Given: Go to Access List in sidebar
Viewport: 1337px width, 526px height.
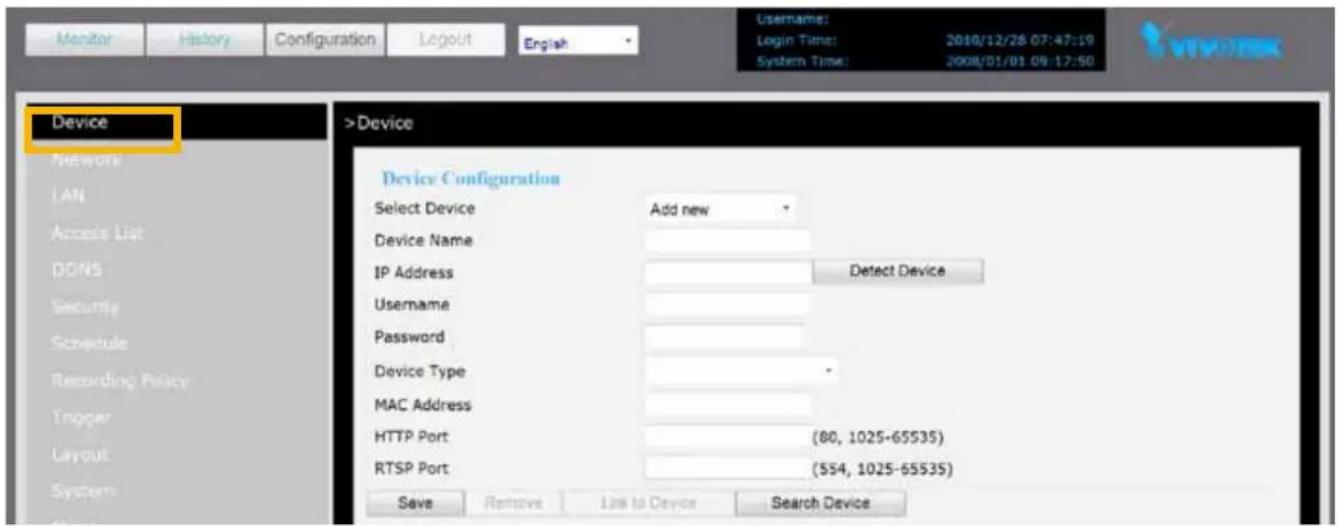Looking at the screenshot, I should (x=96, y=233).
